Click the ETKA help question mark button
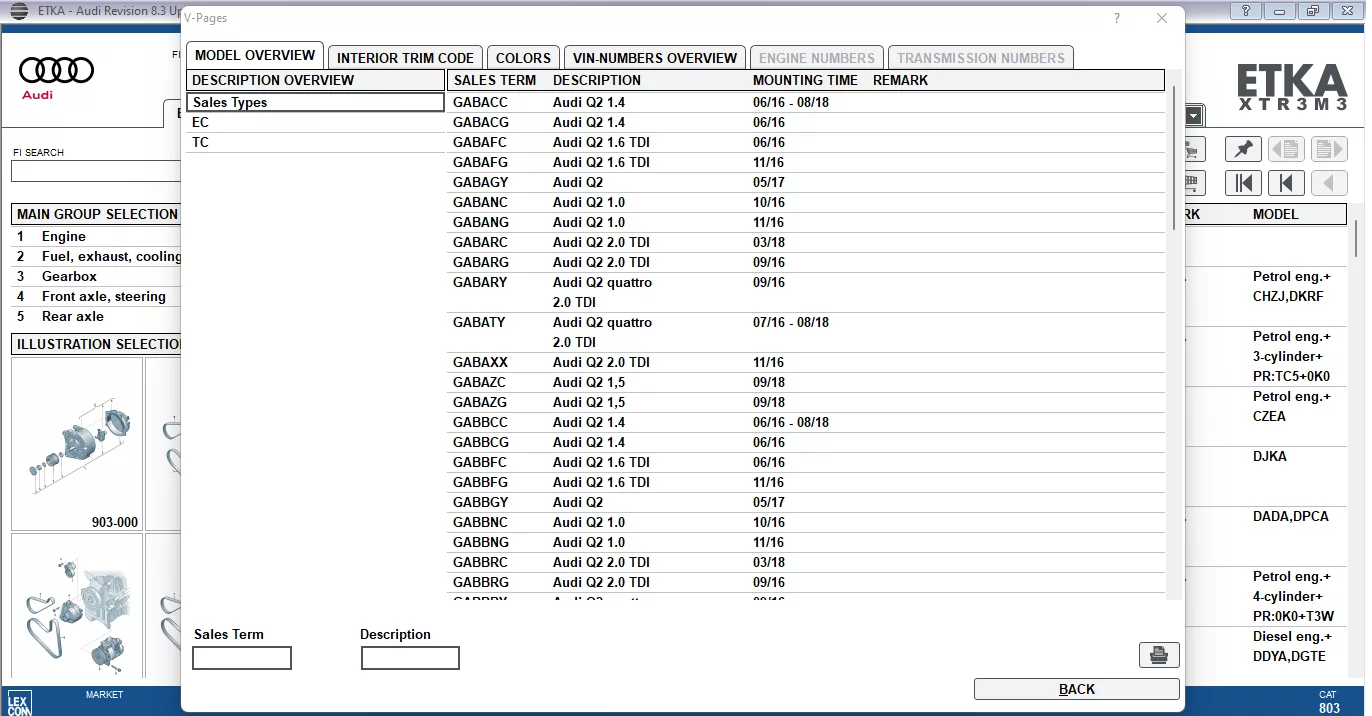Screen dimensions: 1372x716 click(1245, 11)
